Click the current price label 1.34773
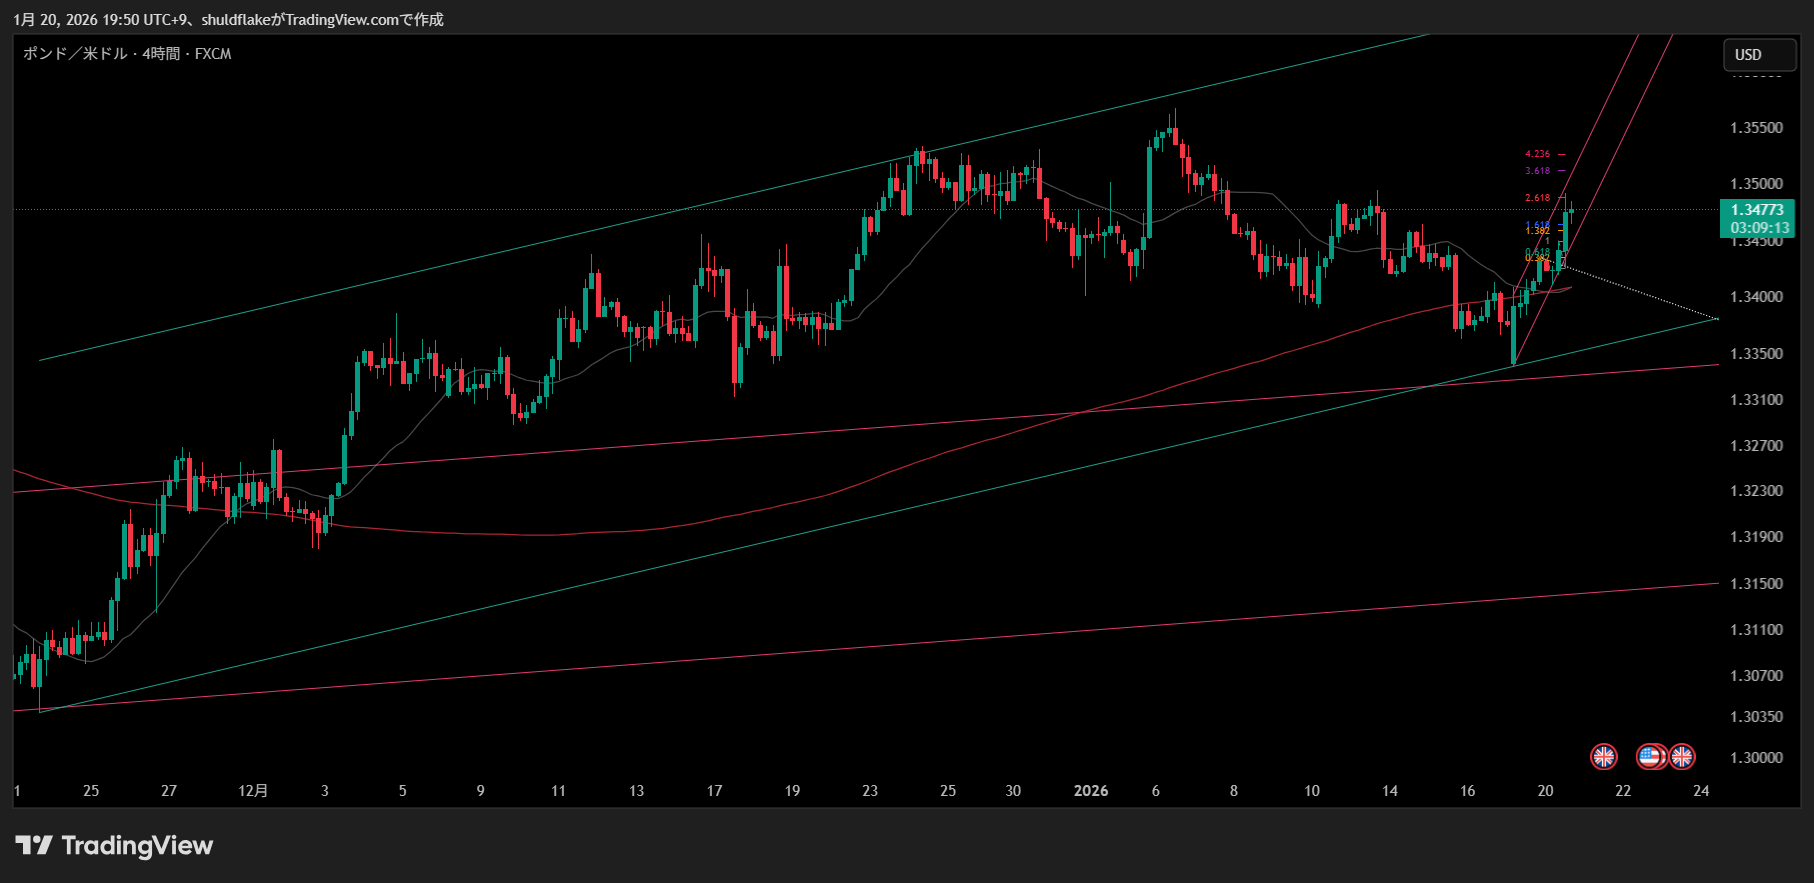 [1757, 210]
